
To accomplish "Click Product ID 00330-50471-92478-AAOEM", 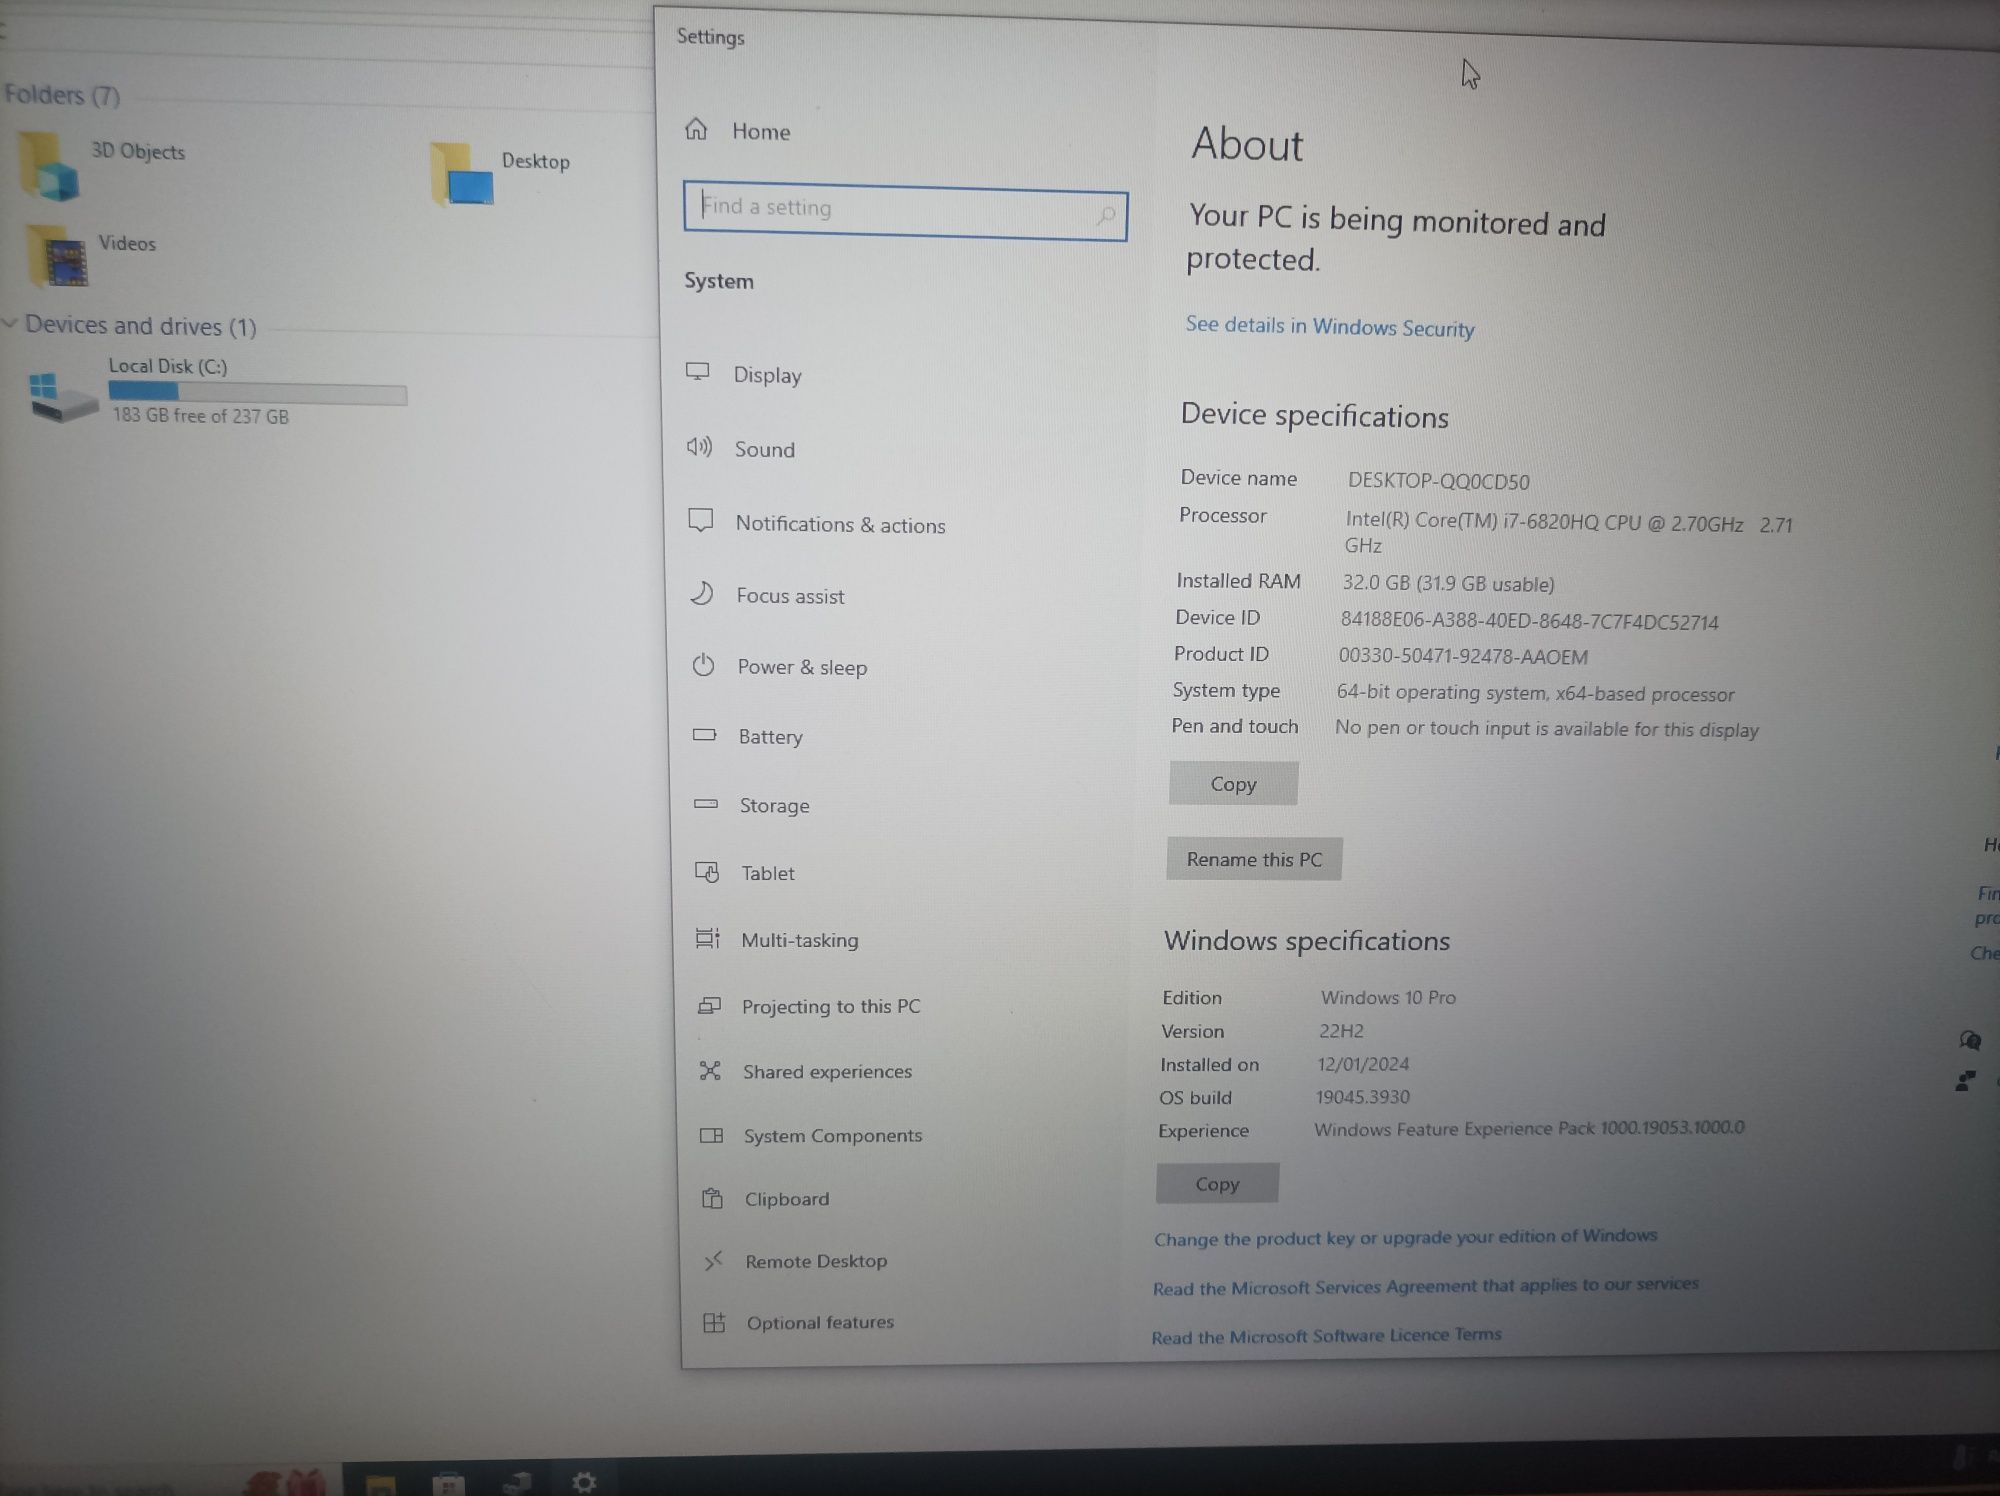I will pyautogui.click(x=1463, y=656).
